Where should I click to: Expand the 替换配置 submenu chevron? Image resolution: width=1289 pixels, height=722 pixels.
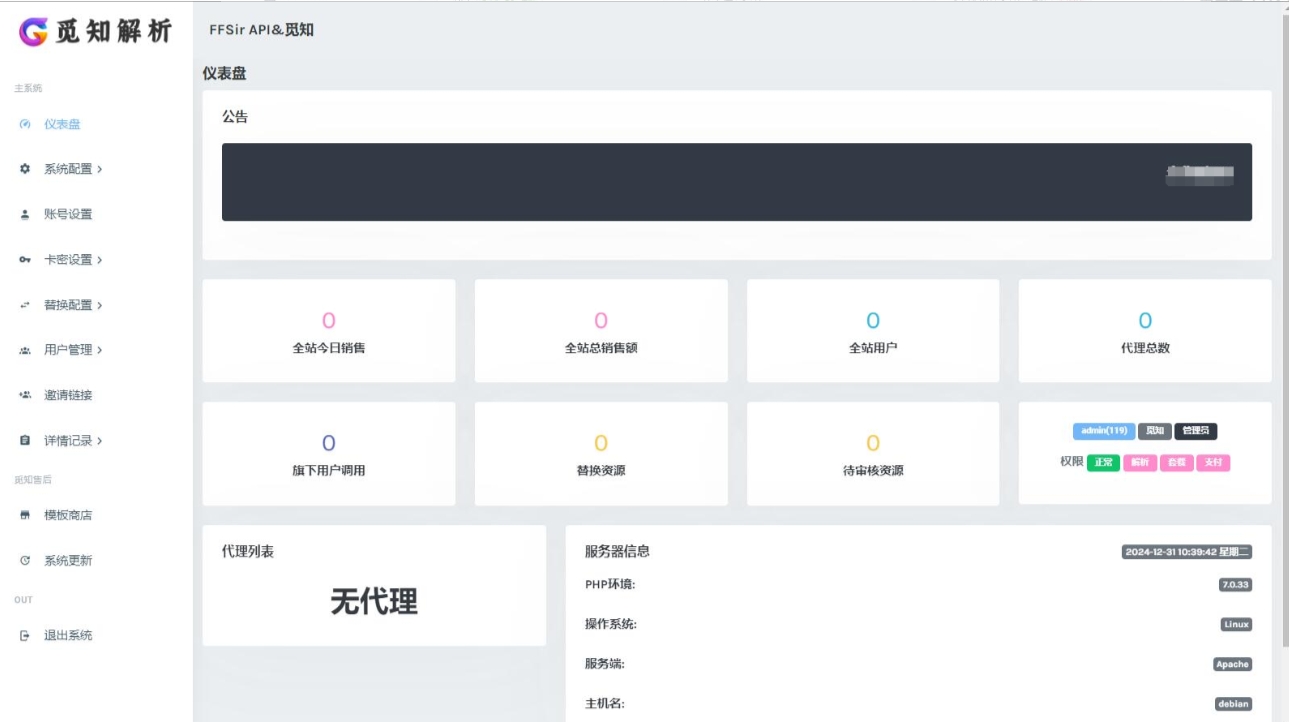click(x=99, y=305)
